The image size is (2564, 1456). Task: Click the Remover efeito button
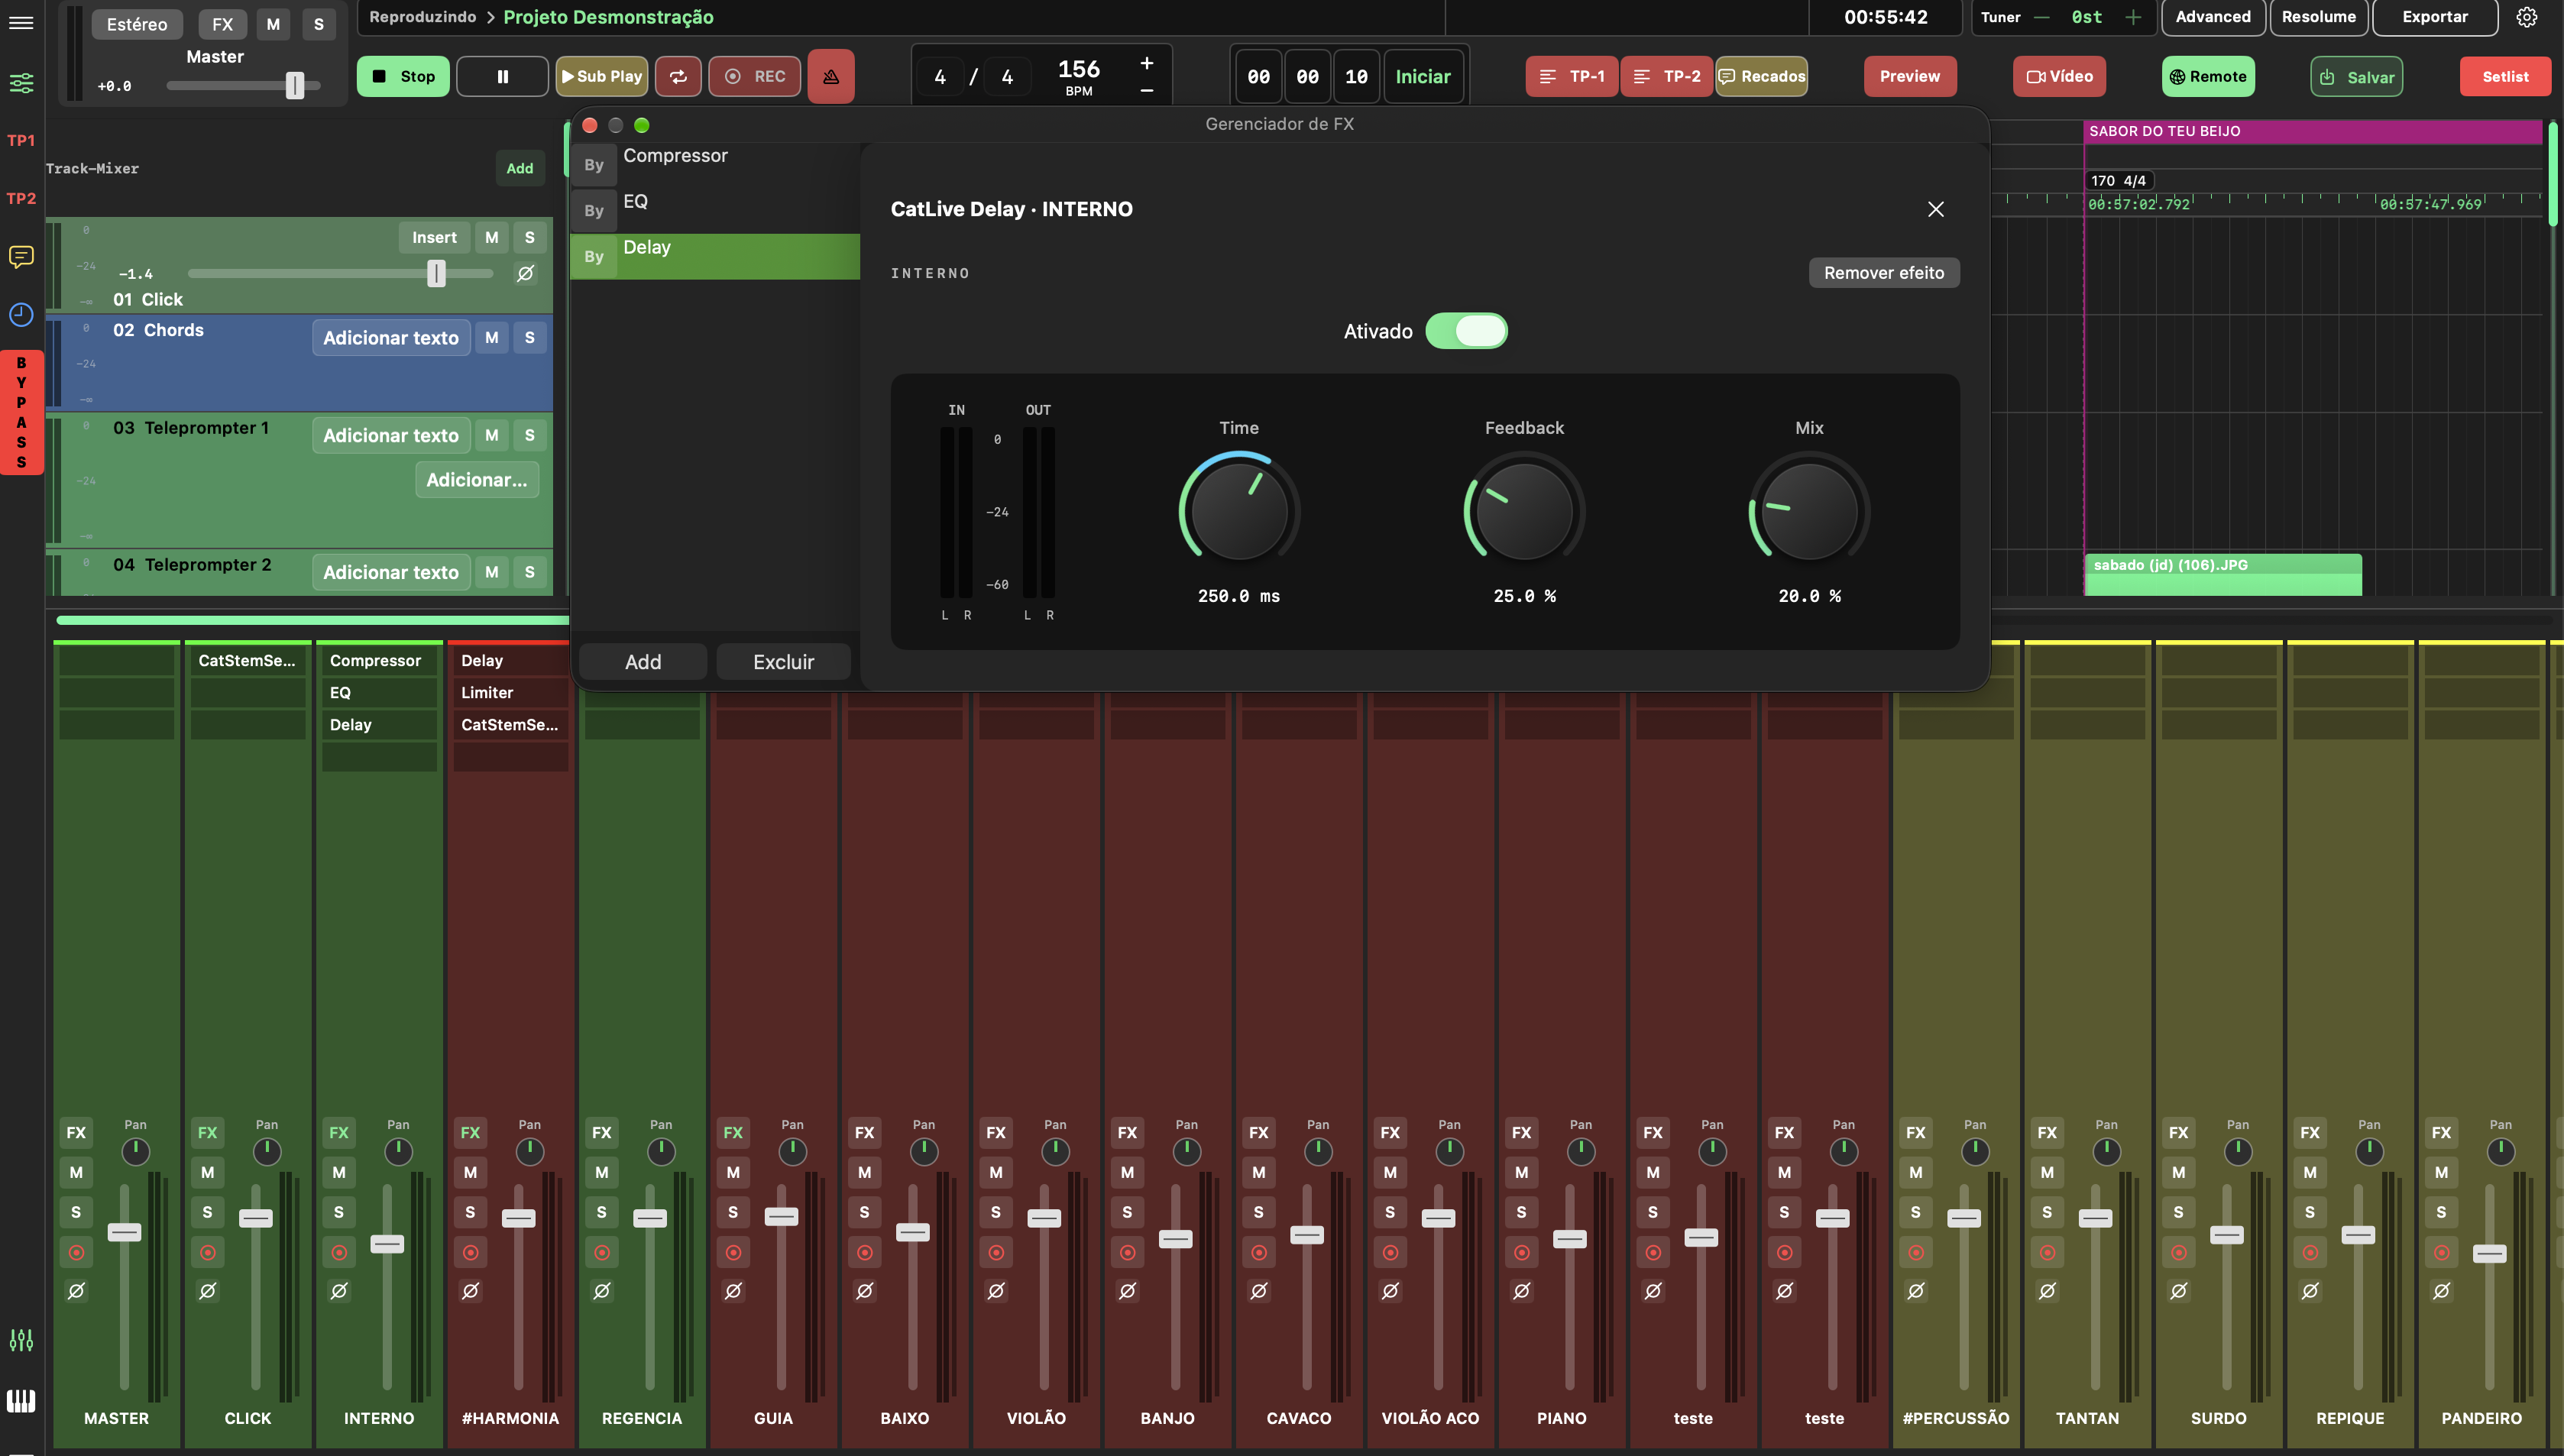(x=1884, y=273)
